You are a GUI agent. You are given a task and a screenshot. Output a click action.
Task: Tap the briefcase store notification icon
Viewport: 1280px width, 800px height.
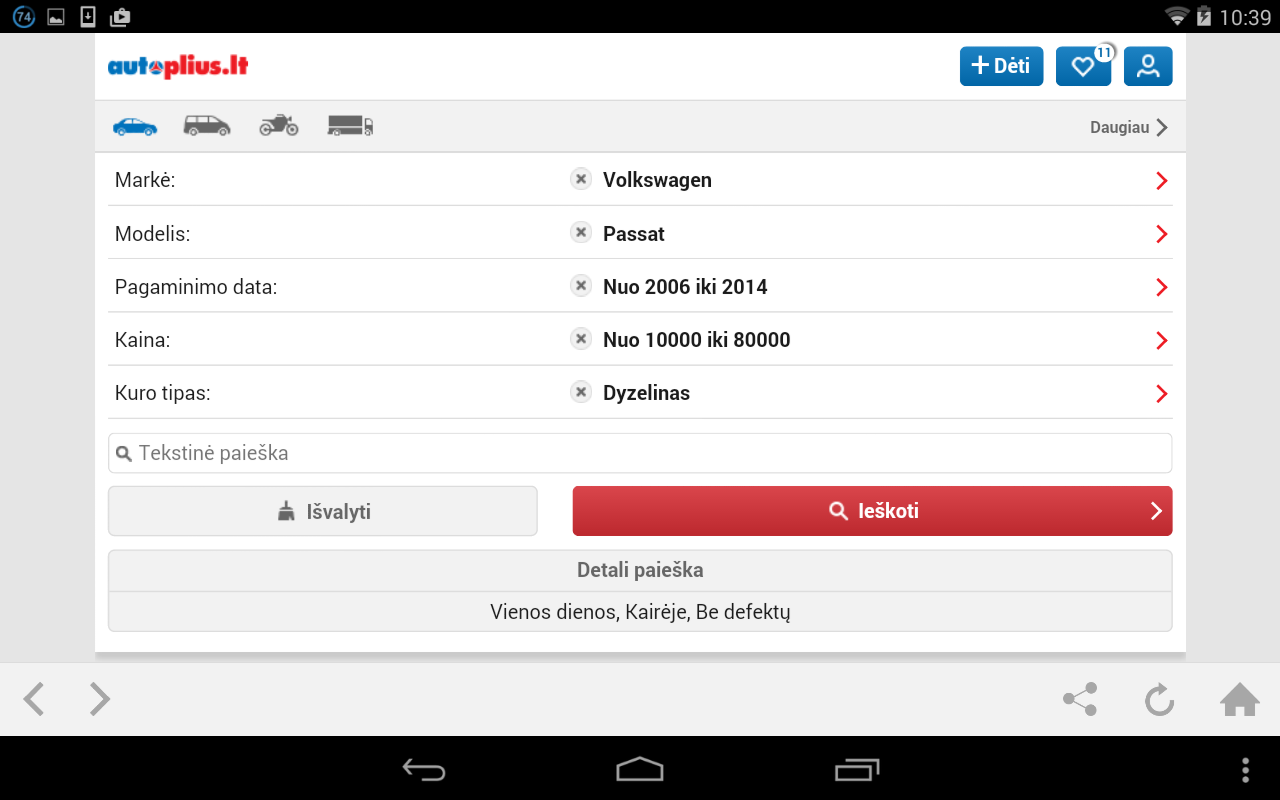[x=120, y=17]
